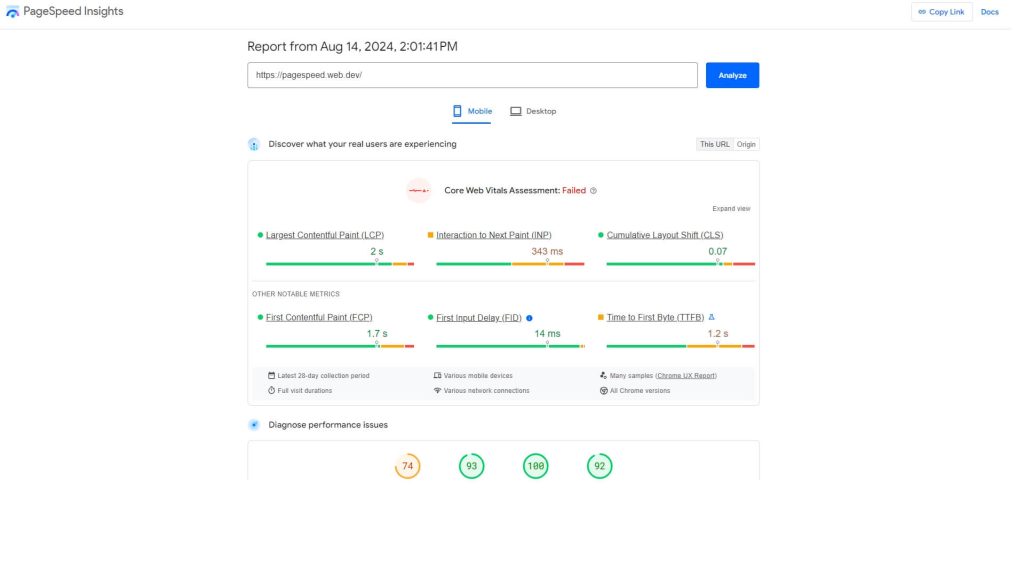1024x567 pixels.
Task: Open First Input Delay (FID) link
Action: [x=479, y=318]
